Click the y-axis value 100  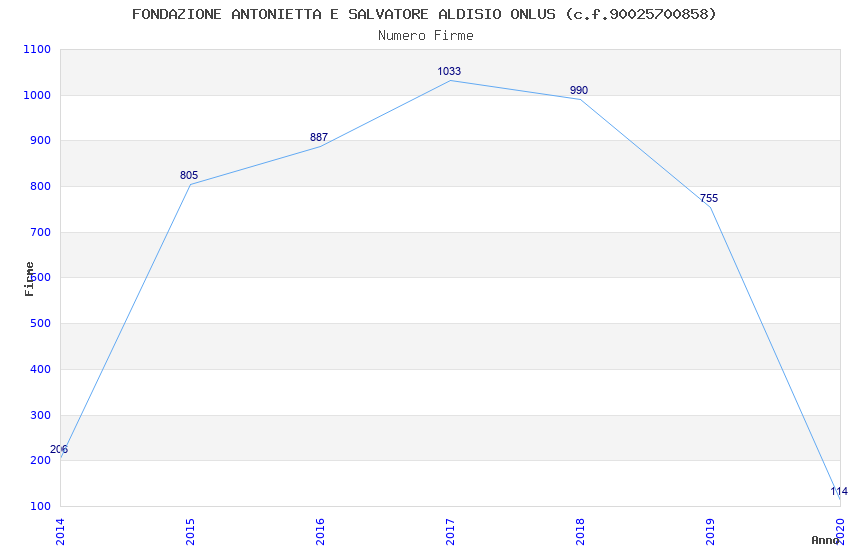40,506
